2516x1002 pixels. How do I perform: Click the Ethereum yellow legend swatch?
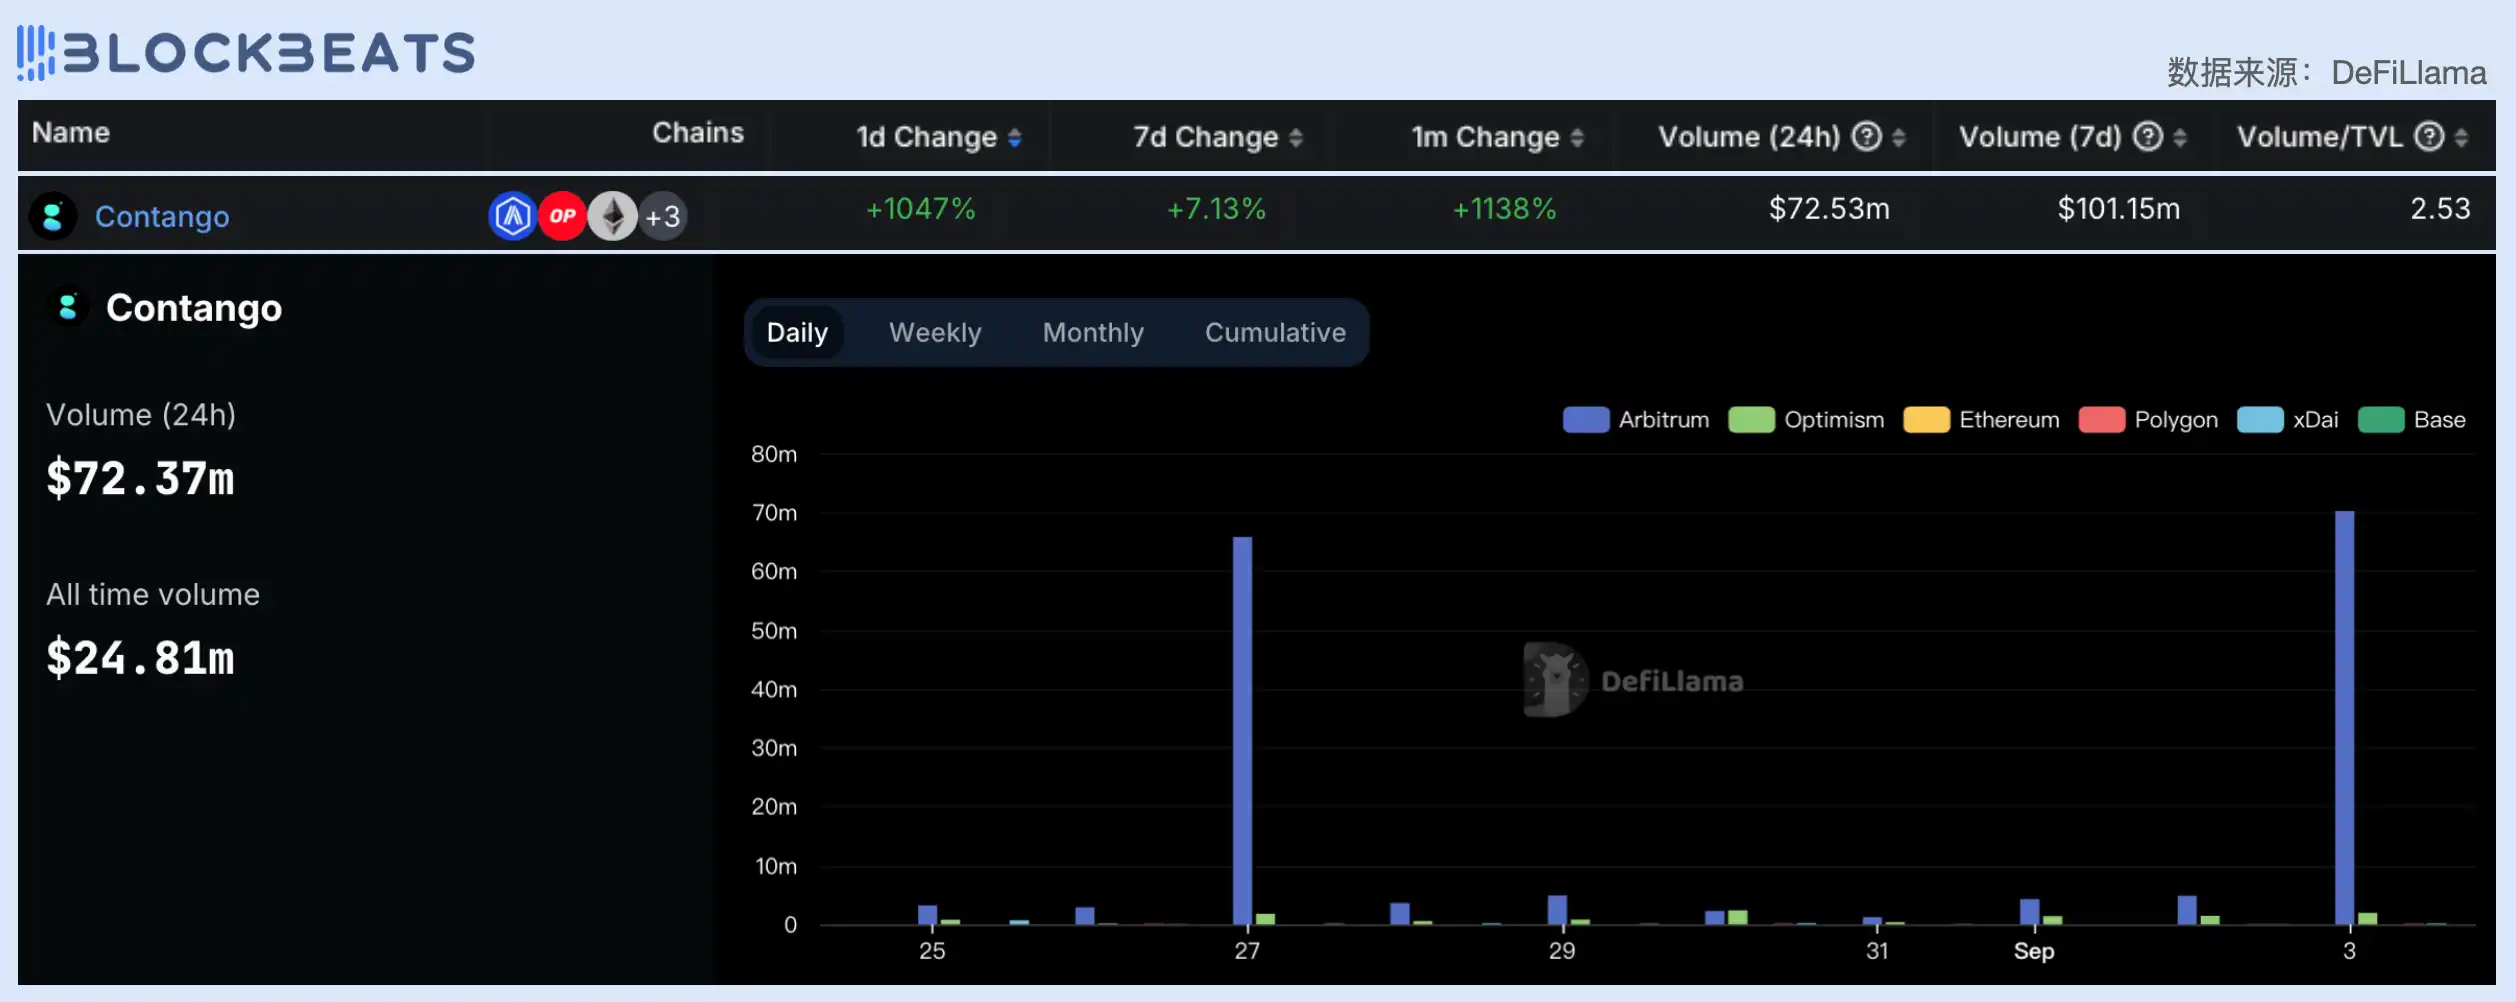click(1926, 420)
